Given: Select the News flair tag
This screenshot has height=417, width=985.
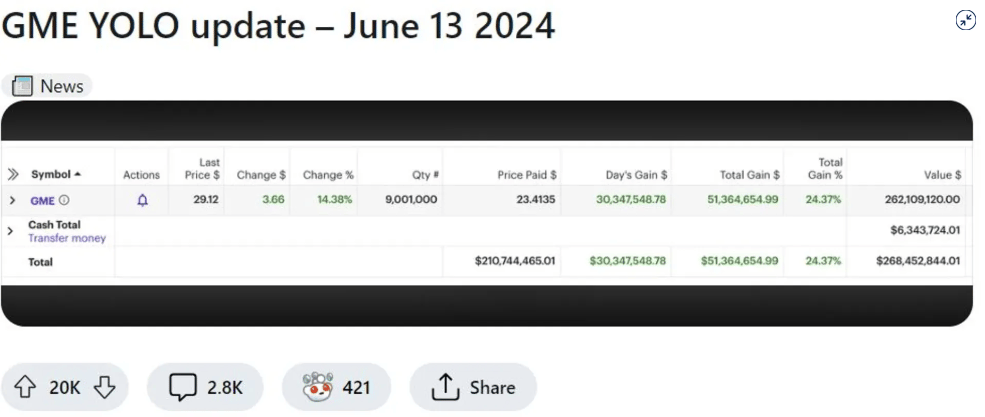Looking at the screenshot, I should [47, 86].
